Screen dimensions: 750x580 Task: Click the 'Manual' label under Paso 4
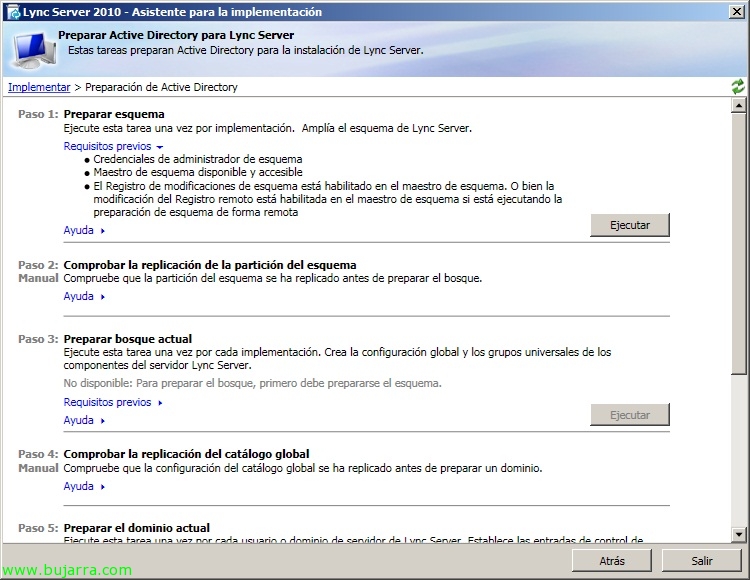point(38,468)
